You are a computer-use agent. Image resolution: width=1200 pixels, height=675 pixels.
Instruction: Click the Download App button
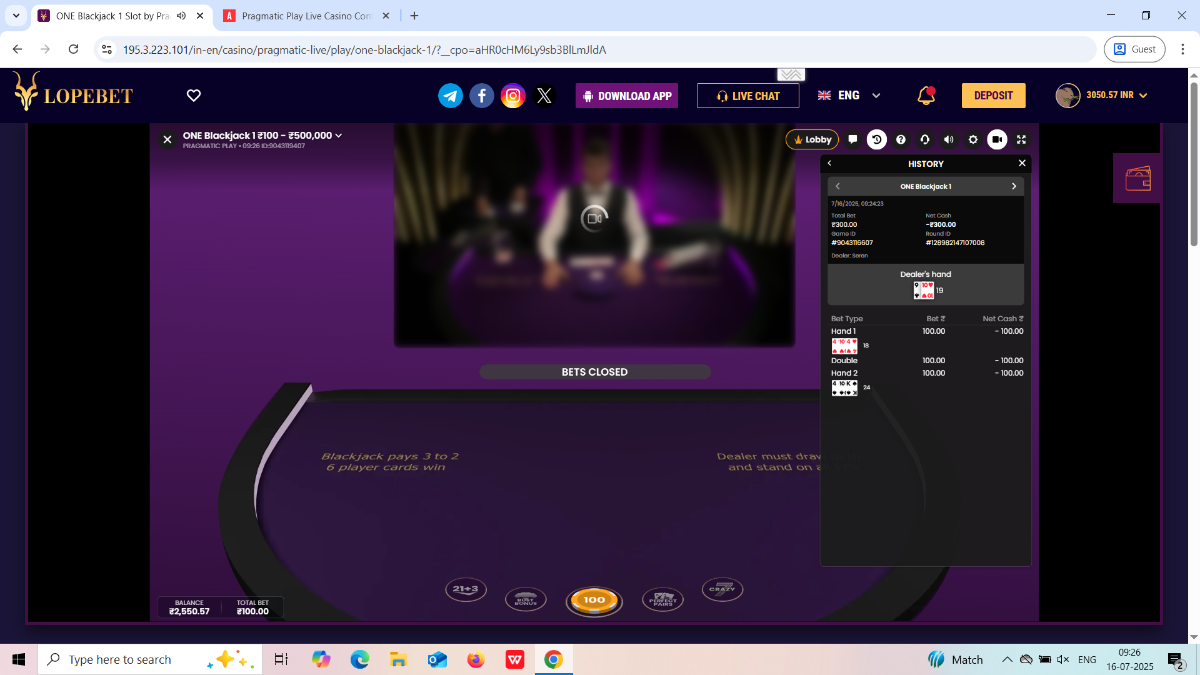627,95
